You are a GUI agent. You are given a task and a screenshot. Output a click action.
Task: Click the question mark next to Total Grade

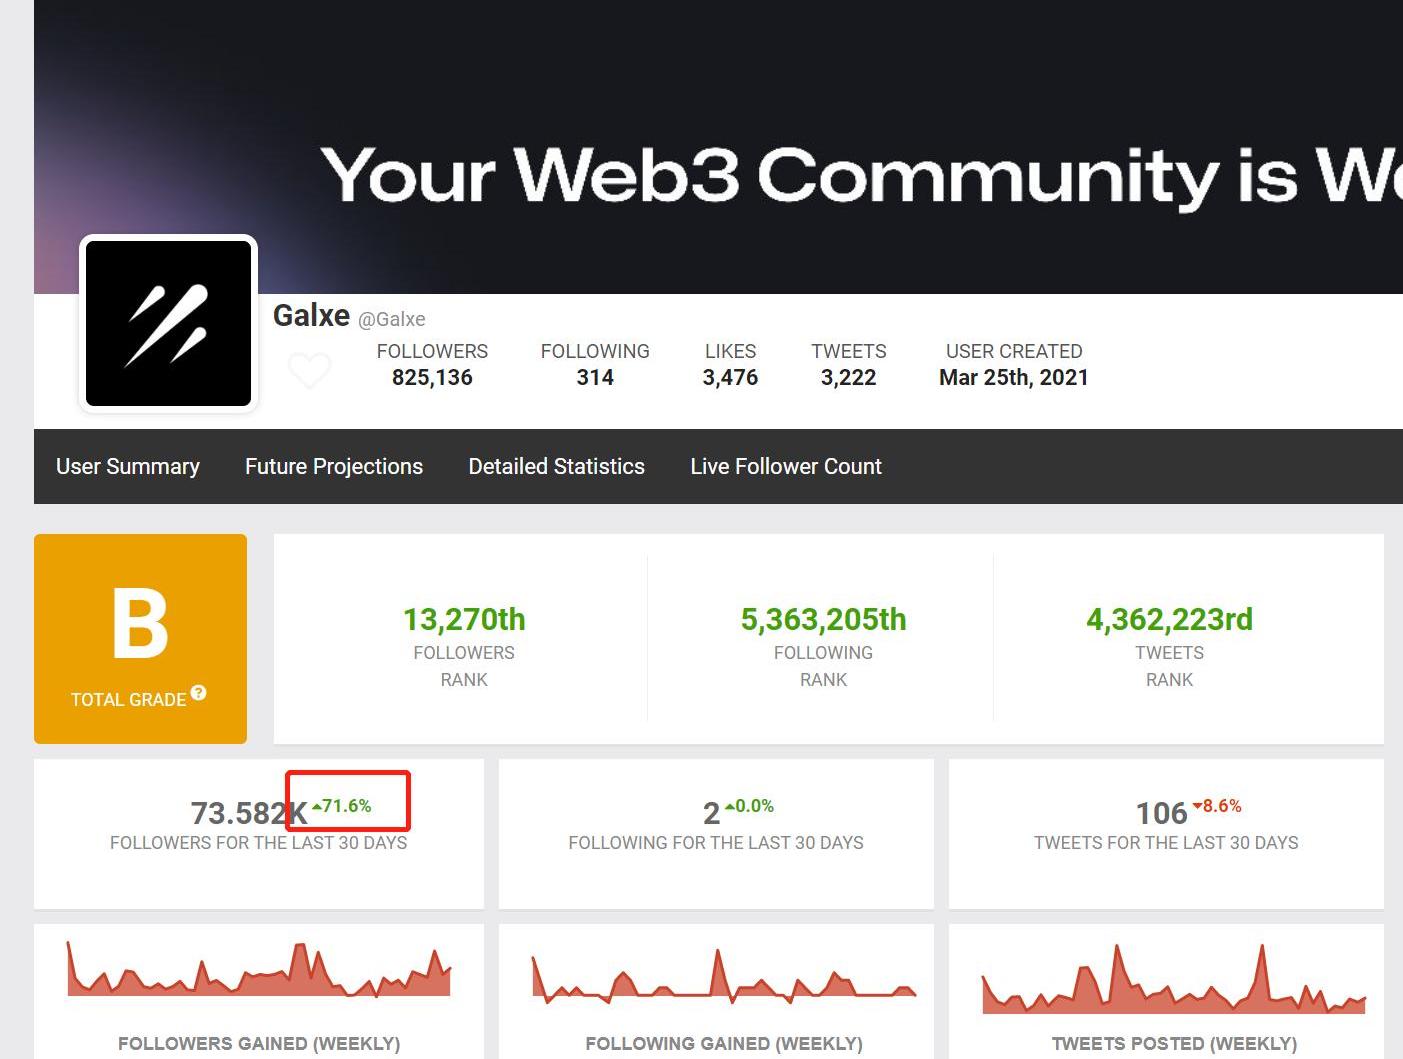198,693
